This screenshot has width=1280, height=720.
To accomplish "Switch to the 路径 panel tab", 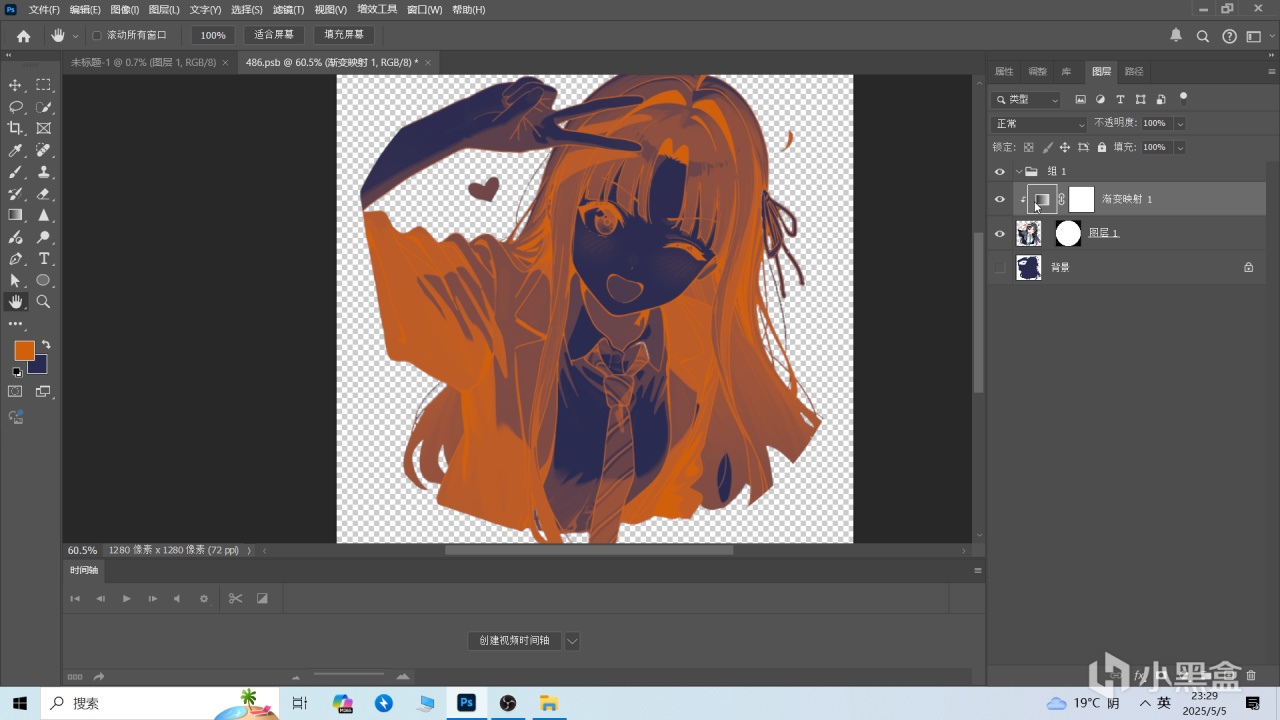I will click(1134, 72).
